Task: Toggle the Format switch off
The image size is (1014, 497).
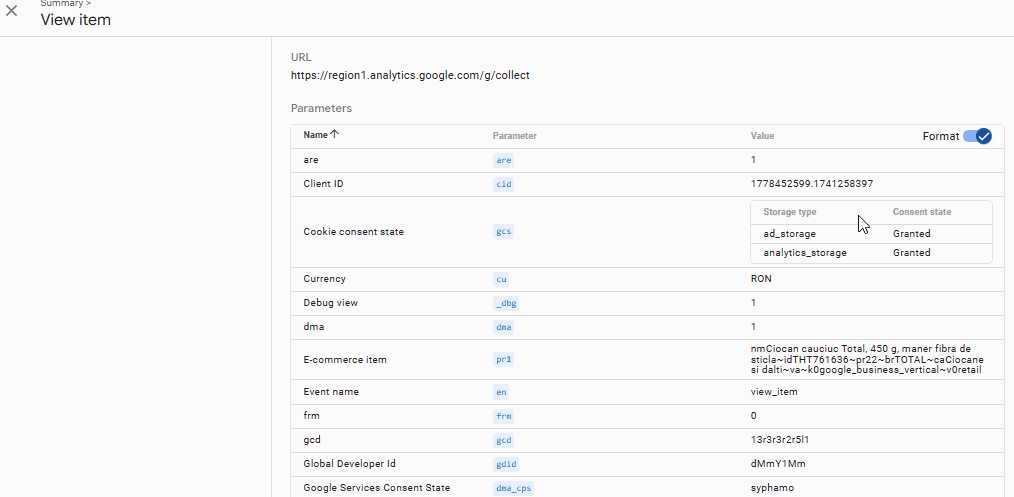Action: (977, 136)
